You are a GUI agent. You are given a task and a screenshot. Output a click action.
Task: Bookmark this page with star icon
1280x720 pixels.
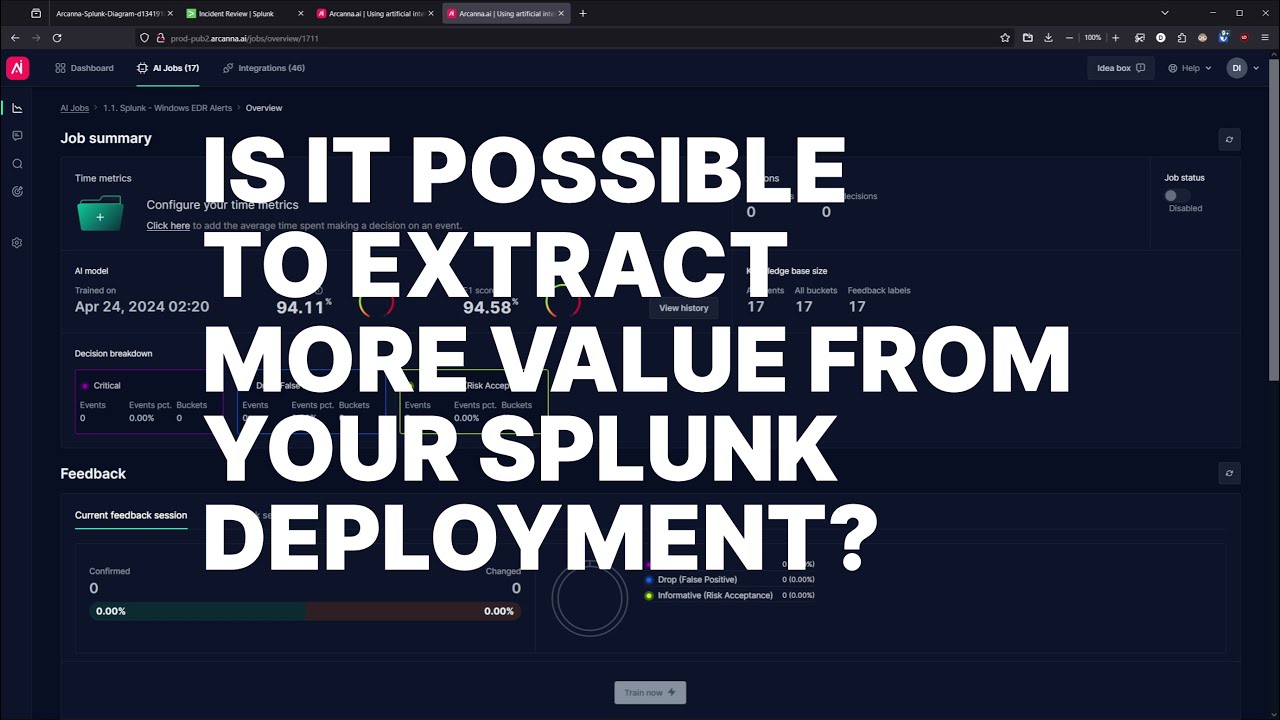pyautogui.click(x=1005, y=38)
